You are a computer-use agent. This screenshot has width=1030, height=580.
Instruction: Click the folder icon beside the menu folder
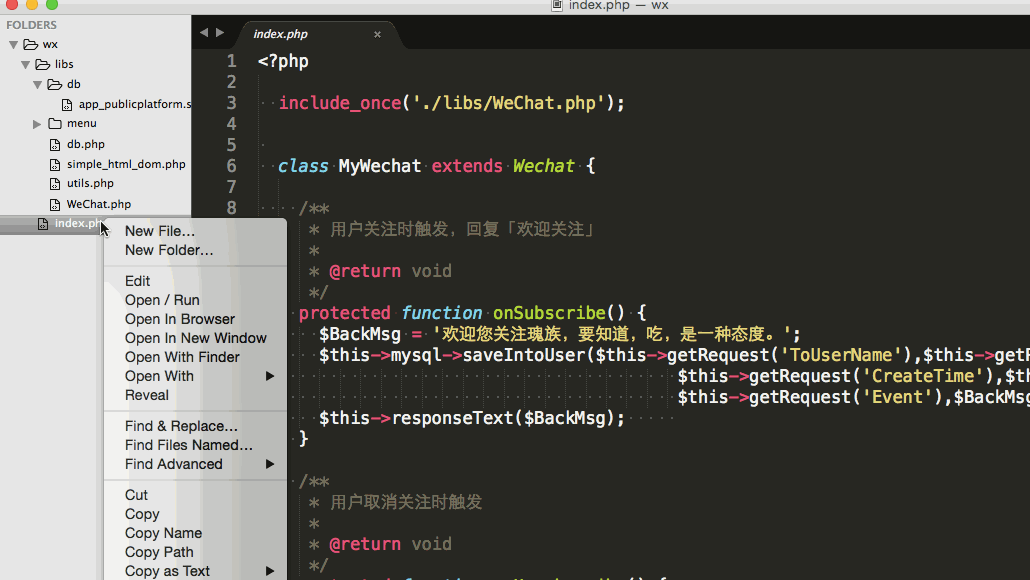[x=54, y=124]
